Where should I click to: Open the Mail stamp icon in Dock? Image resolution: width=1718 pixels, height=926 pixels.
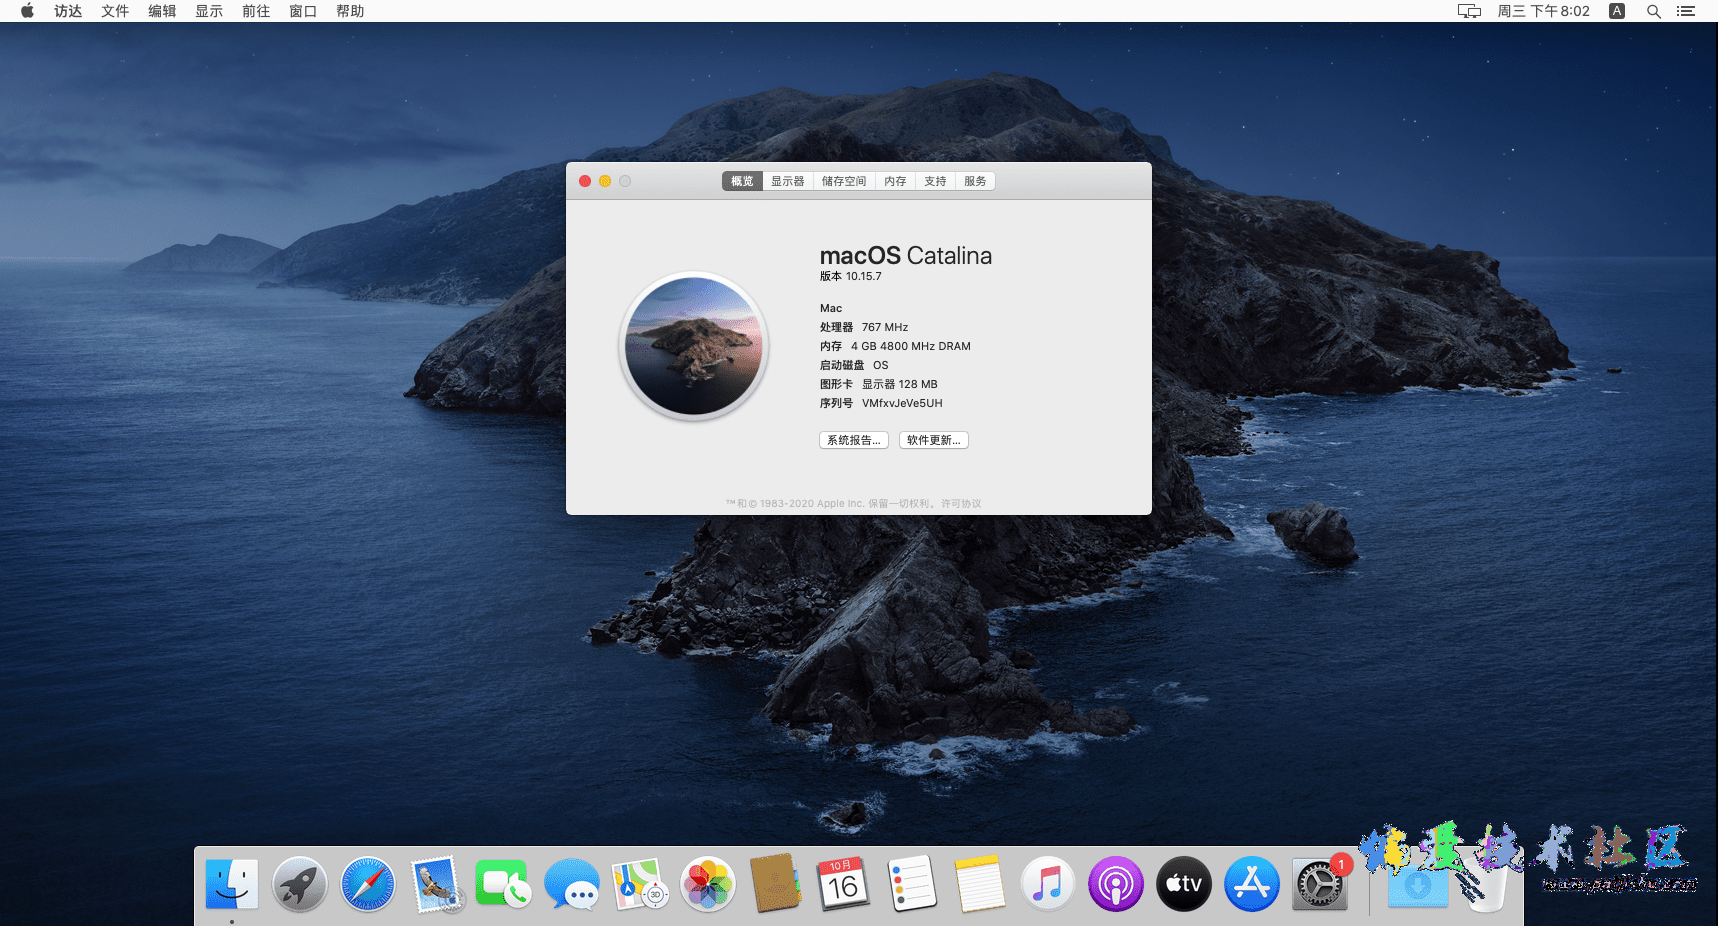(436, 884)
